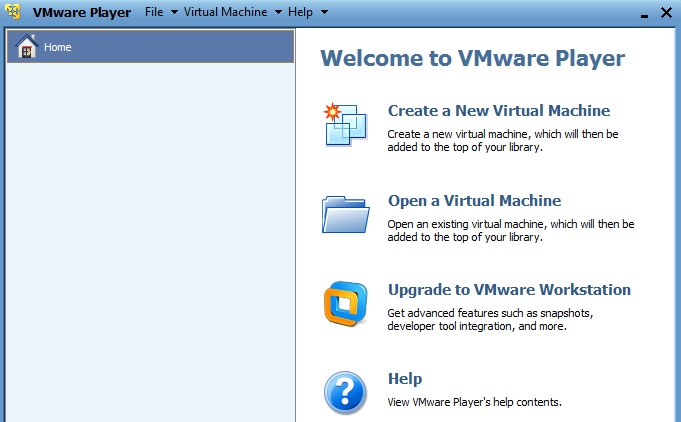Click the VMware Player title text

pyautogui.click(x=82, y=13)
